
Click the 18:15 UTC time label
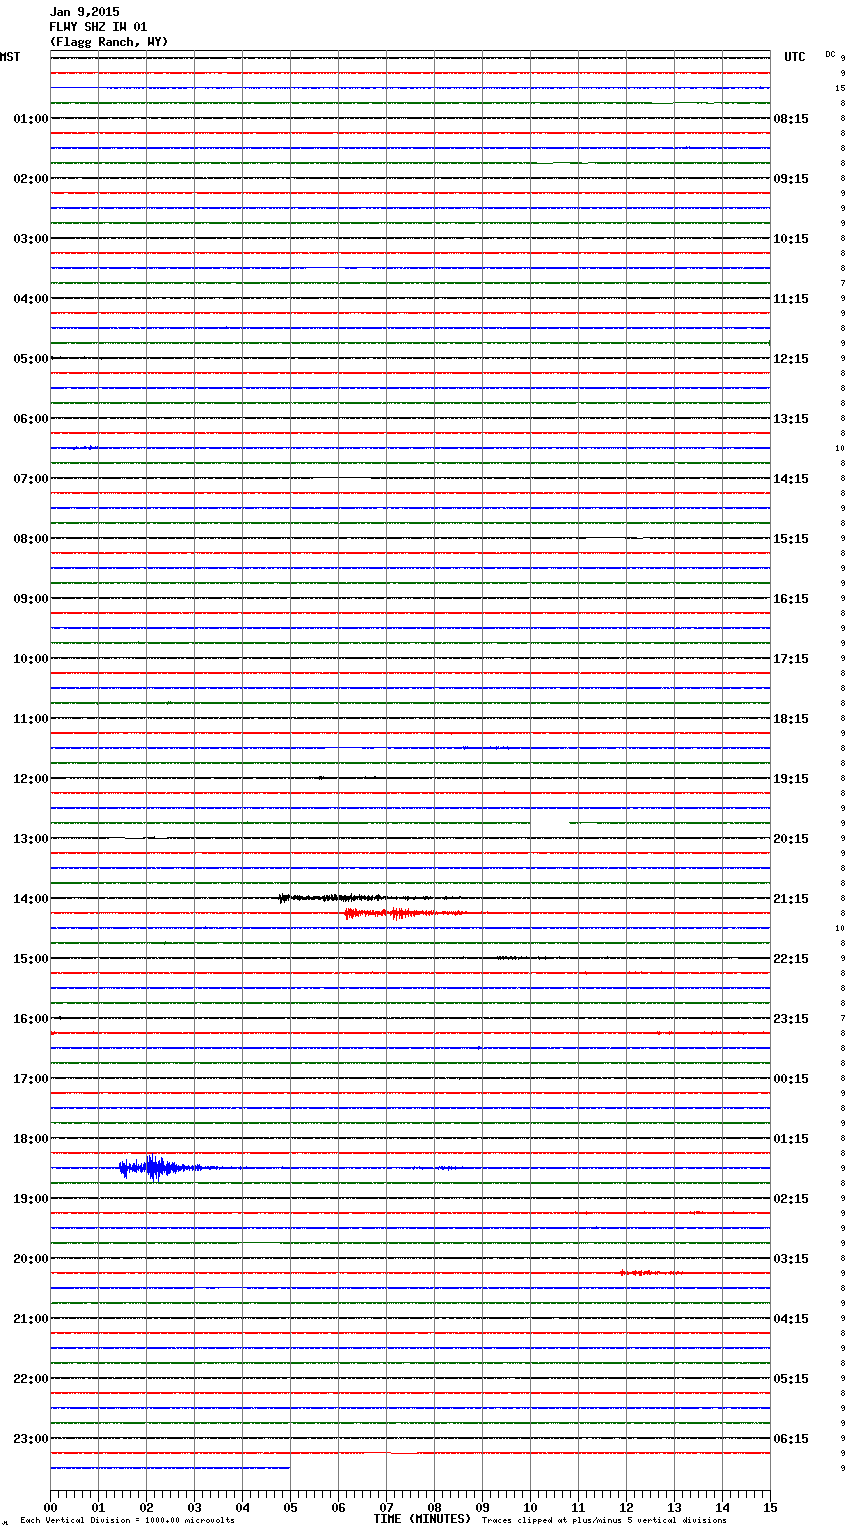pyautogui.click(x=791, y=719)
